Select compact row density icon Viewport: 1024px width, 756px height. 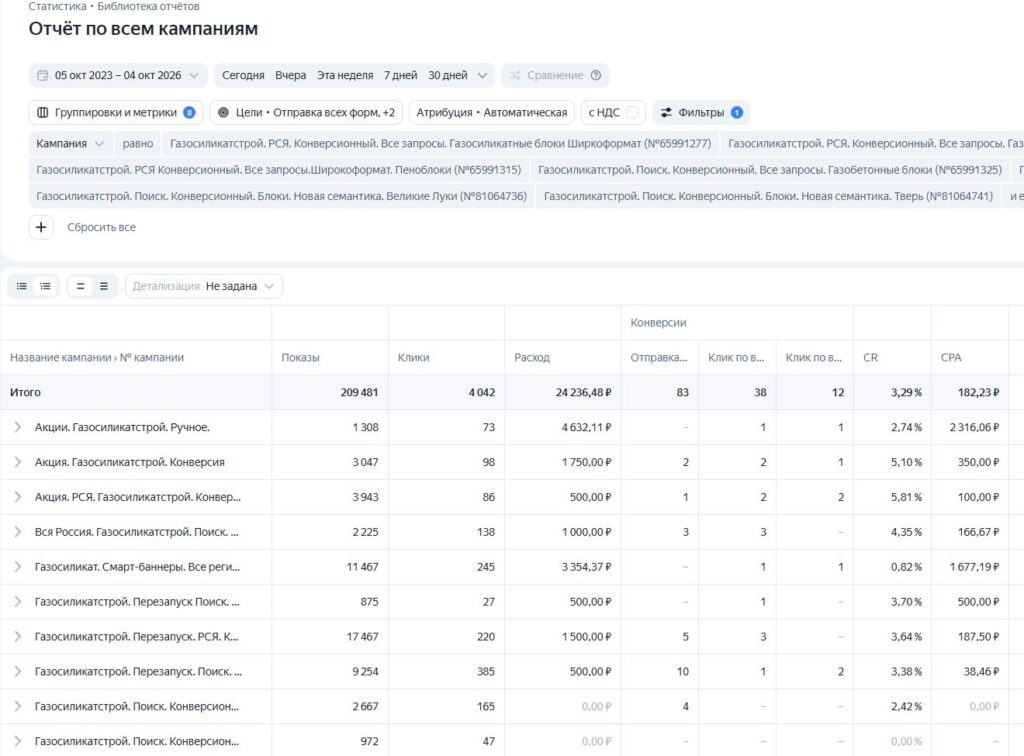(x=80, y=286)
